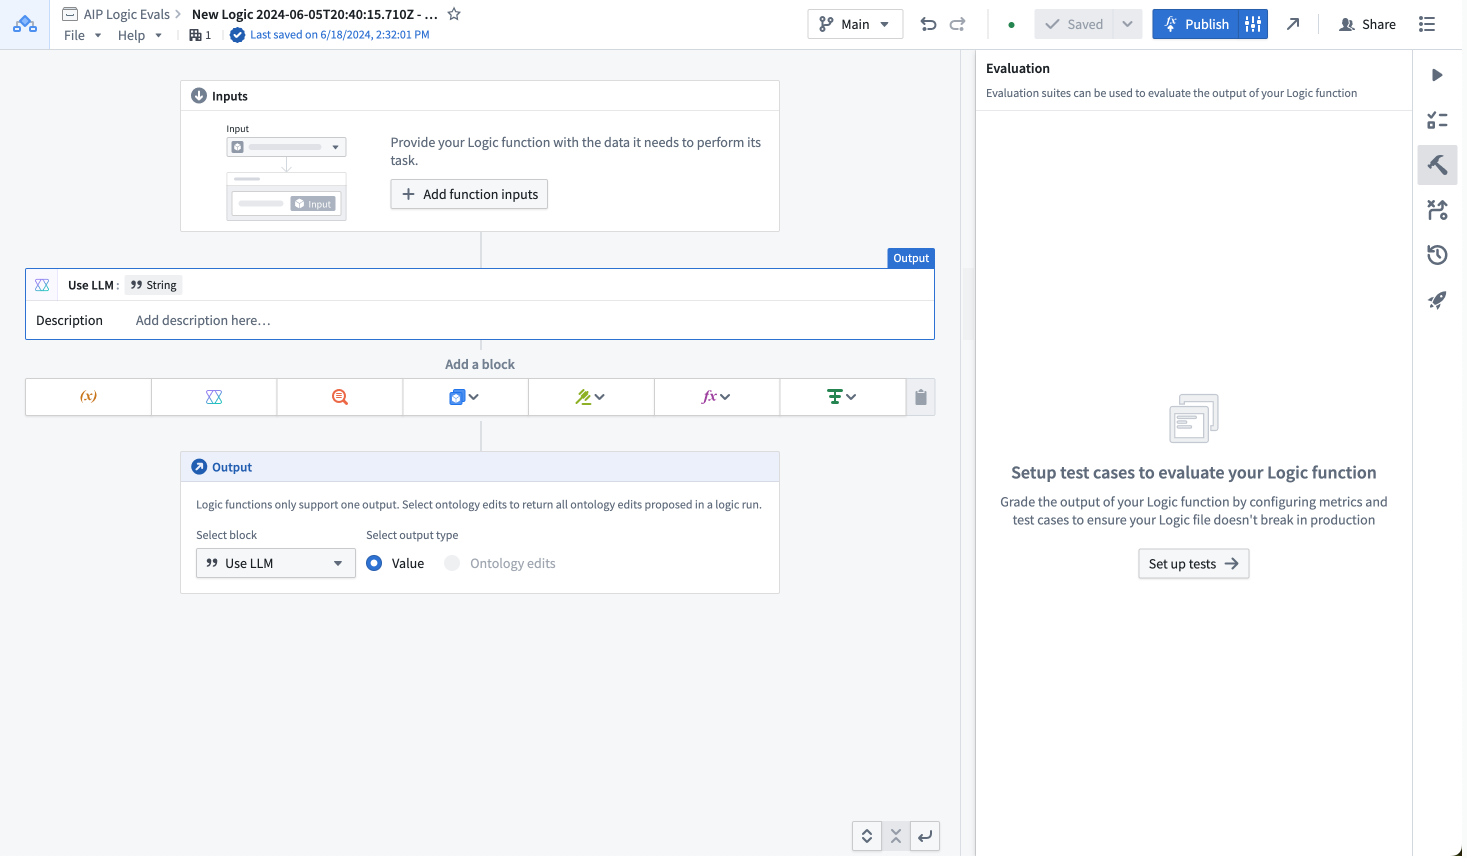1467x858 pixels.
Task: Expand the blue object block dropdown
Action: click(x=465, y=397)
